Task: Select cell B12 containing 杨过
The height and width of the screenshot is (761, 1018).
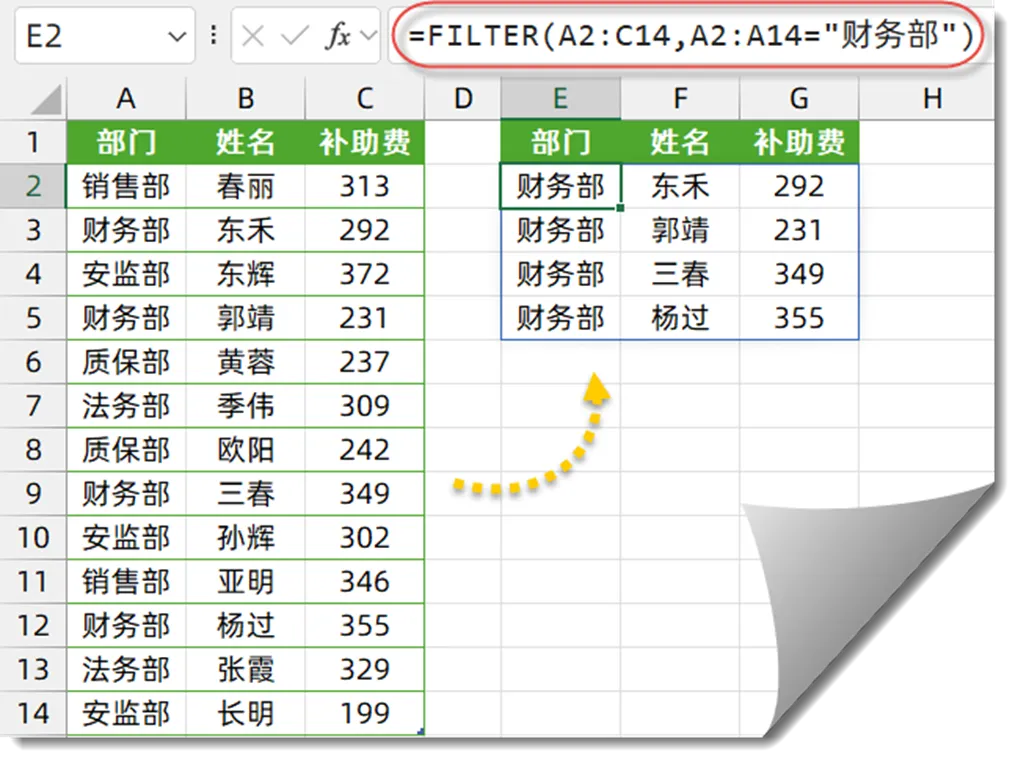Action: [245, 625]
